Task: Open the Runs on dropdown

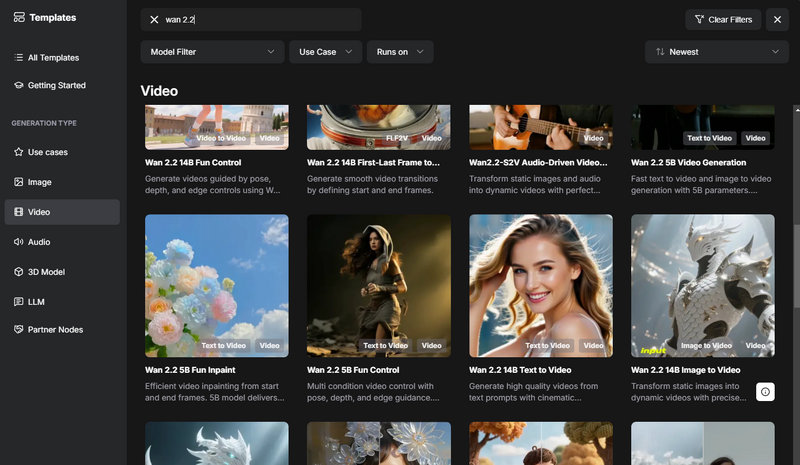Action: 399,52
